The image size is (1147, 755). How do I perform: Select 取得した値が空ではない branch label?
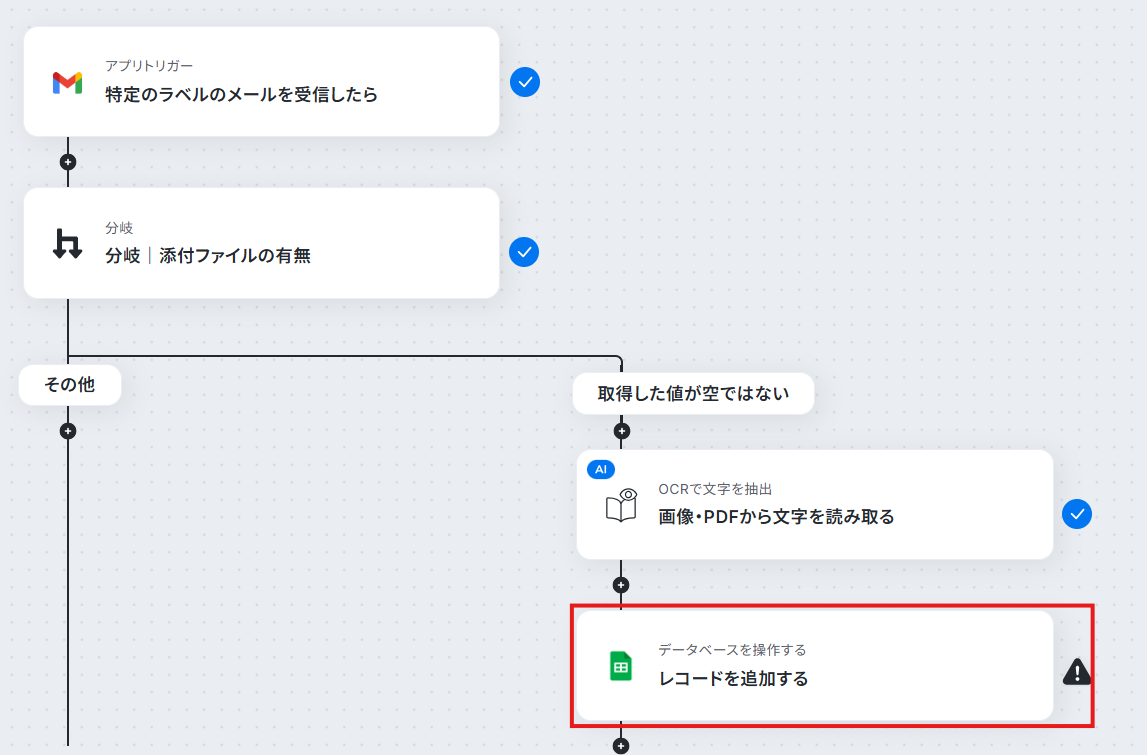point(693,394)
